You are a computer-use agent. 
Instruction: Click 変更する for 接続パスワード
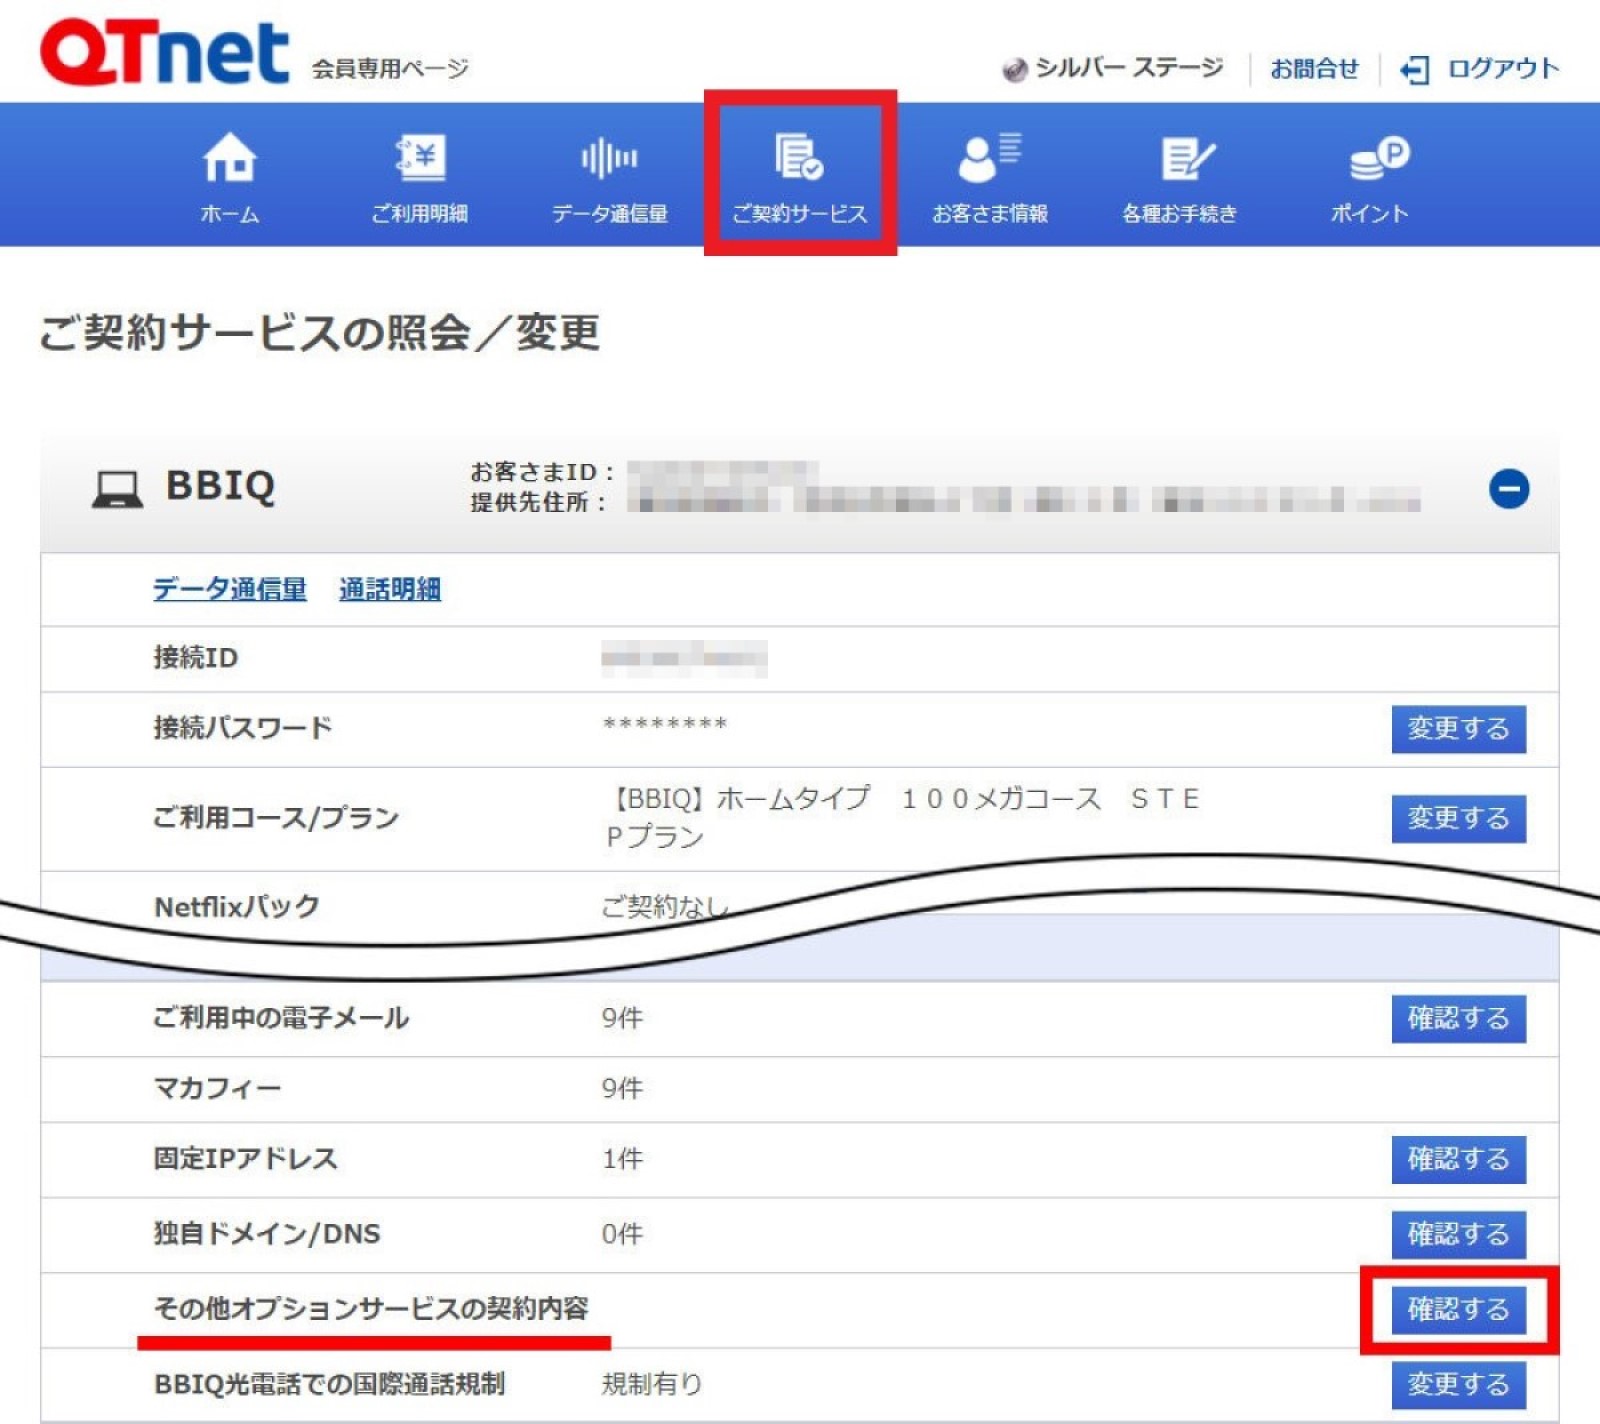(x=1458, y=729)
